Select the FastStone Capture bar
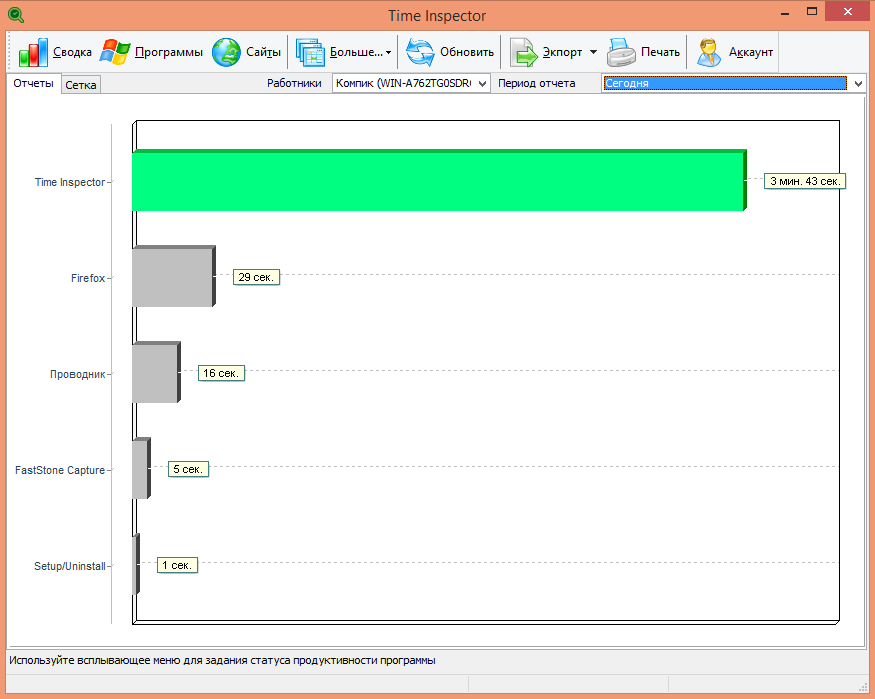Screen dimensions: 875x699 click(141, 468)
